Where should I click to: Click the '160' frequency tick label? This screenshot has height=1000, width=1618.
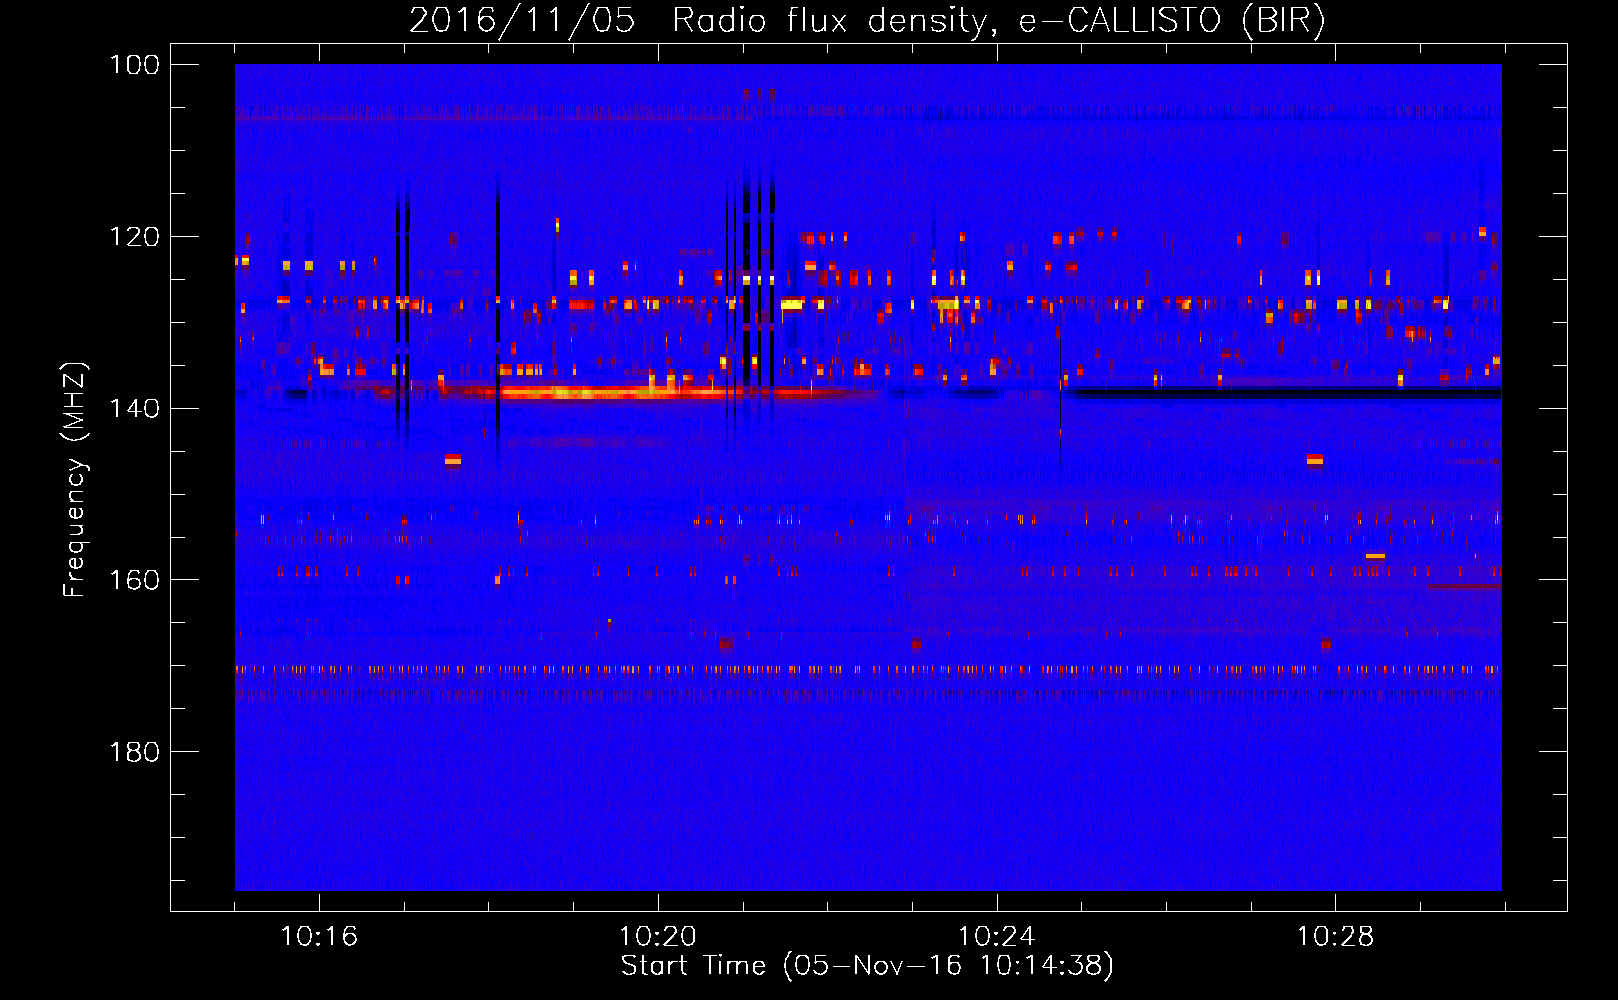click(x=133, y=580)
